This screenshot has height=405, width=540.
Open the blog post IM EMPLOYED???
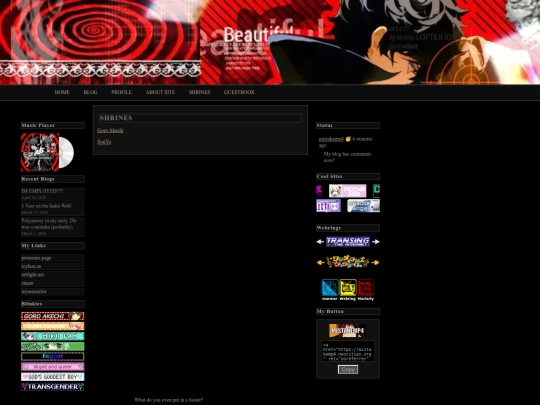point(42,191)
